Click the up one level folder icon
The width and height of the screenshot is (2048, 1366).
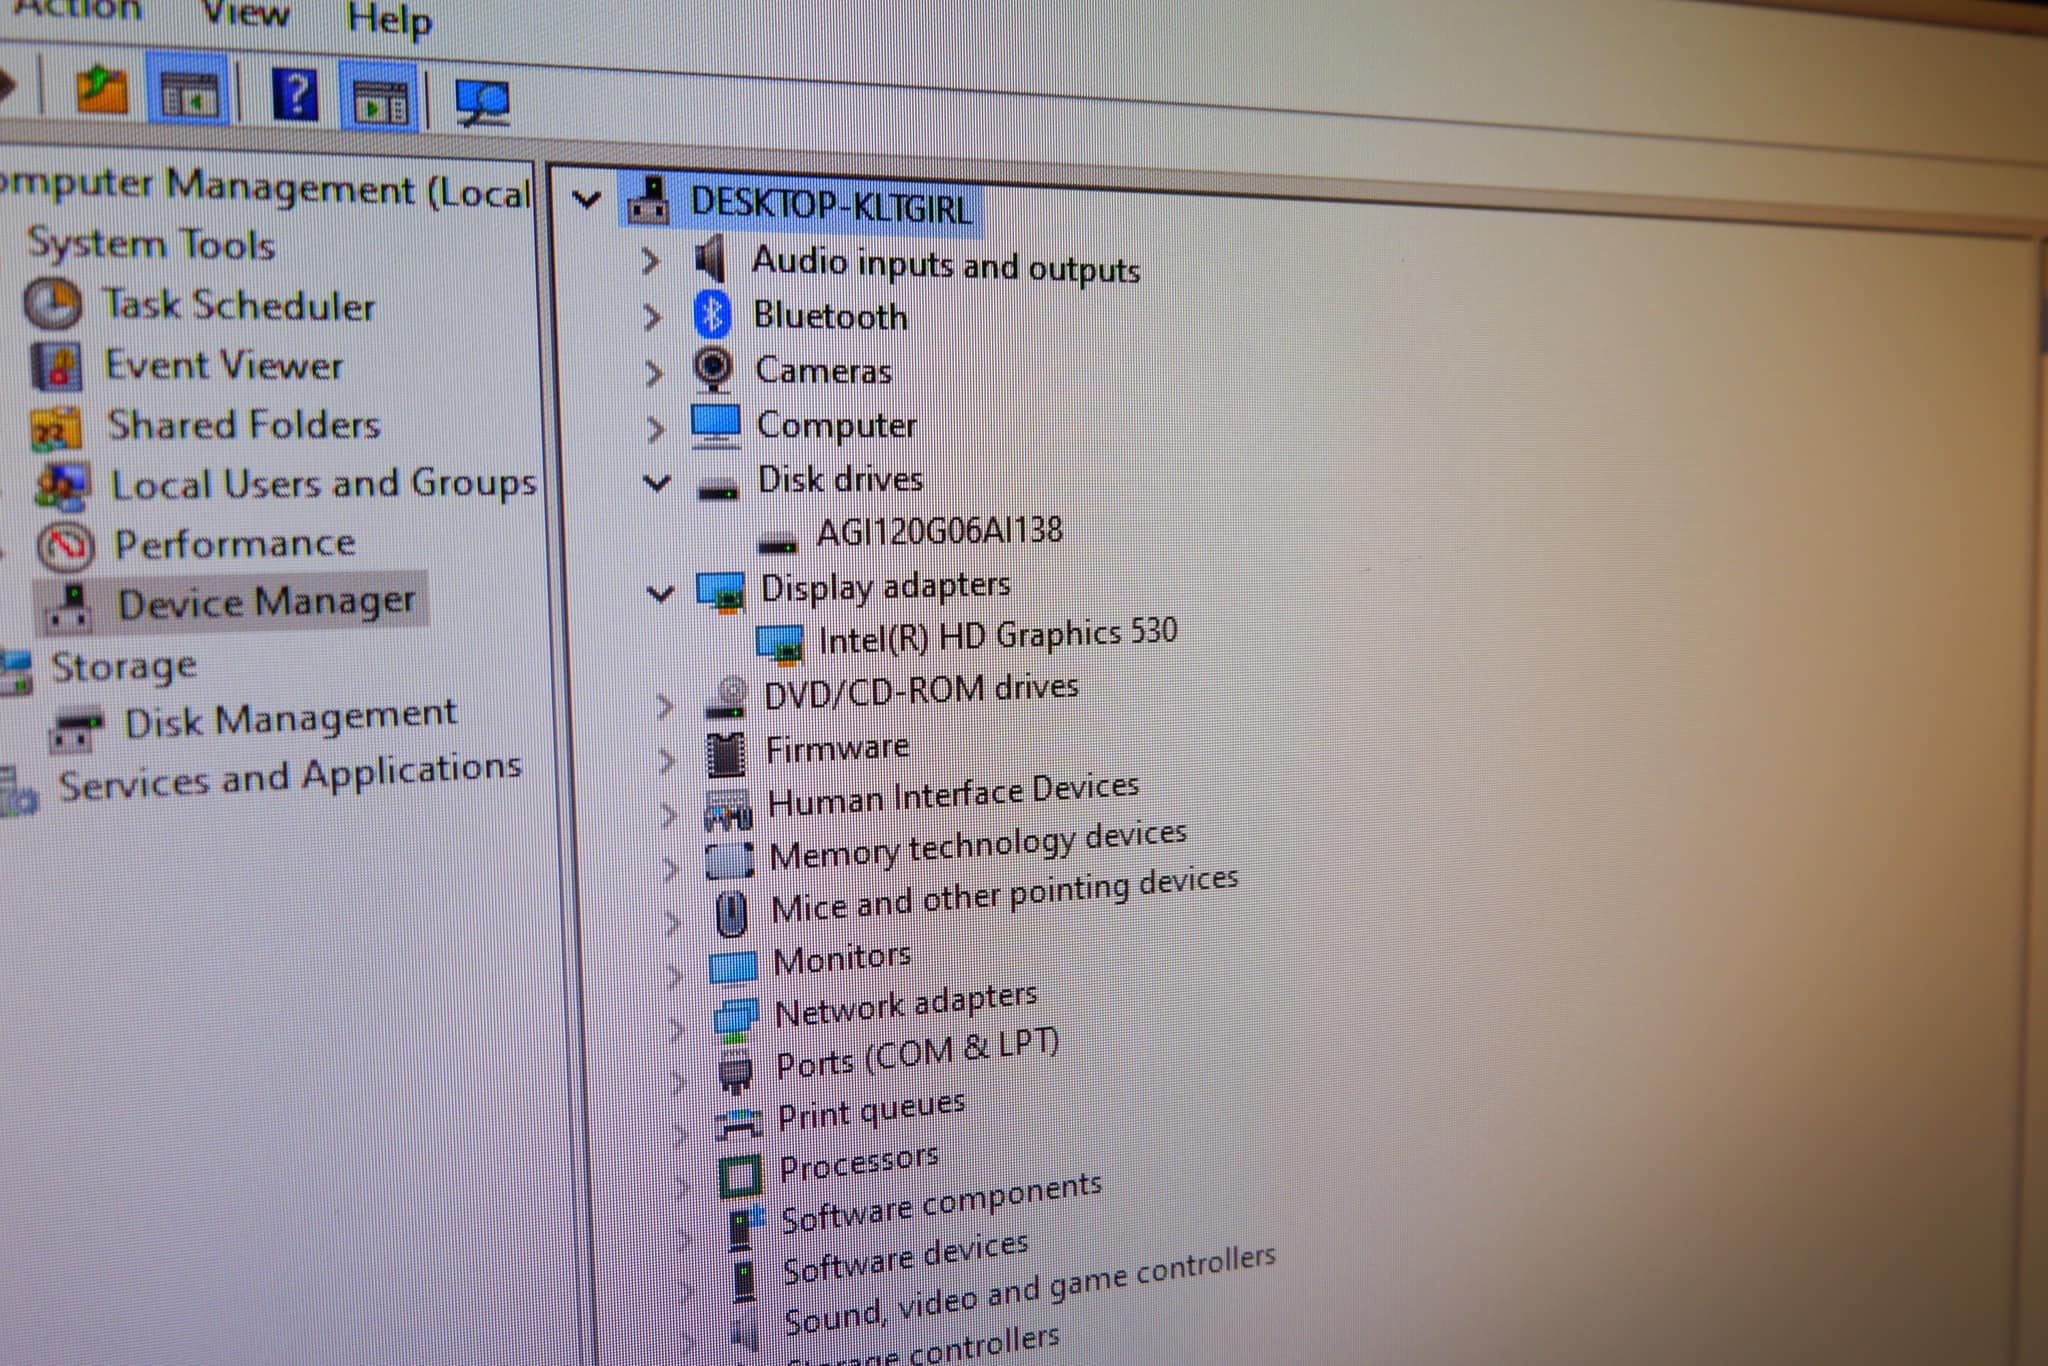pos(102,90)
